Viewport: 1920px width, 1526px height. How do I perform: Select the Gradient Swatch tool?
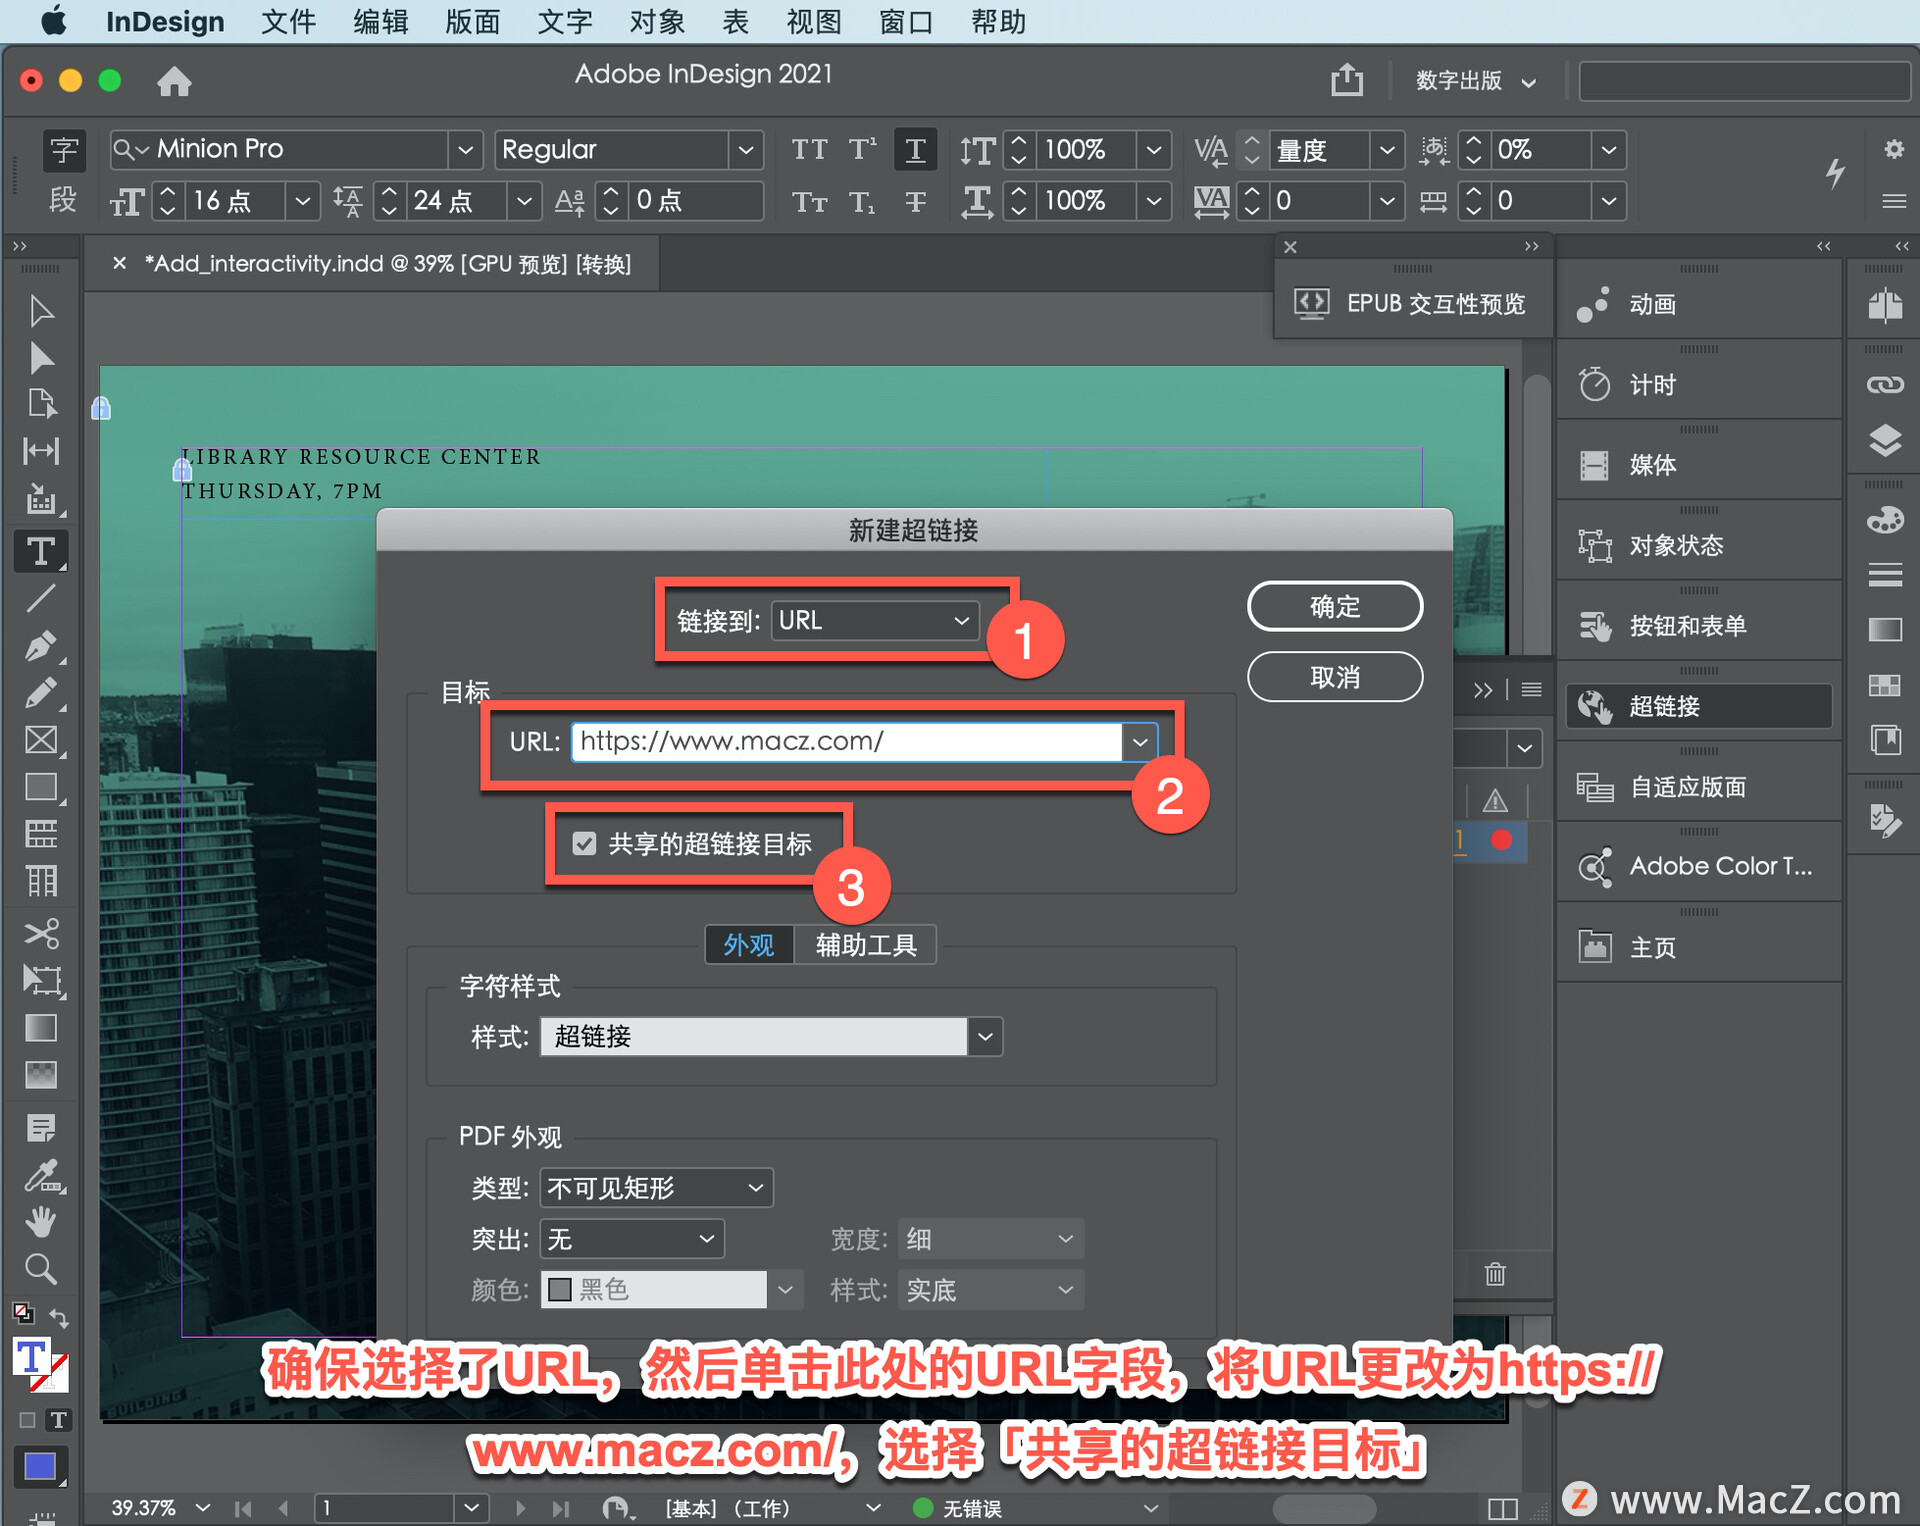tap(41, 1028)
